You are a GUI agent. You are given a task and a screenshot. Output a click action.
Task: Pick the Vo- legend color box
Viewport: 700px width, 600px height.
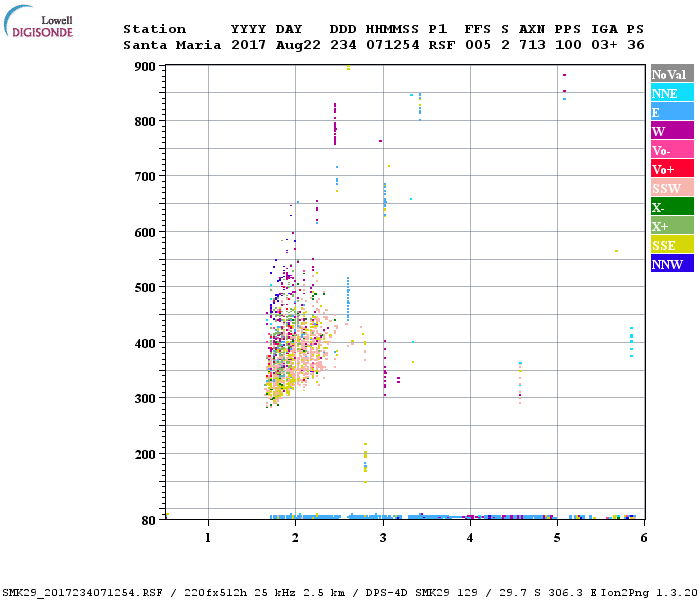[672, 150]
